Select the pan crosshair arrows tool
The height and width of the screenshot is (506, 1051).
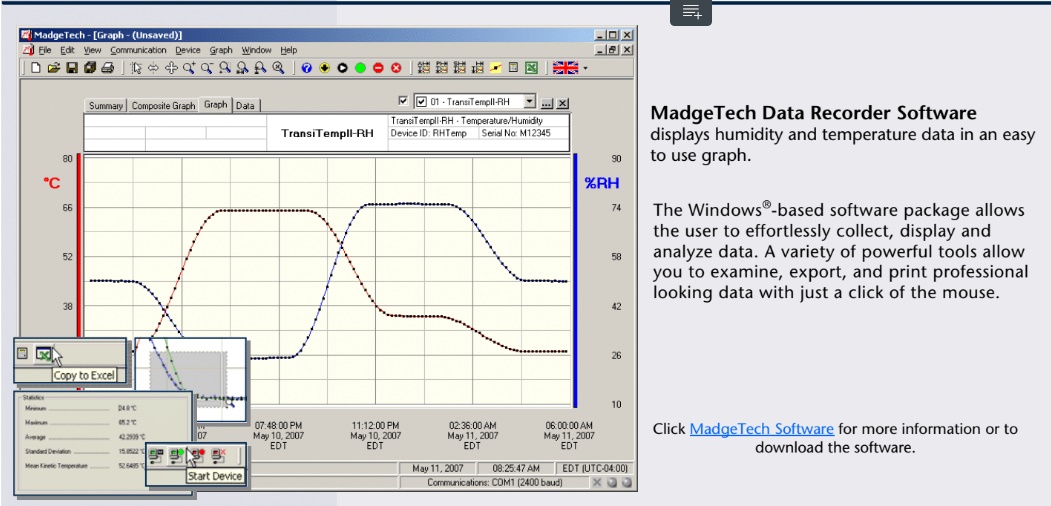(x=171, y=68)
